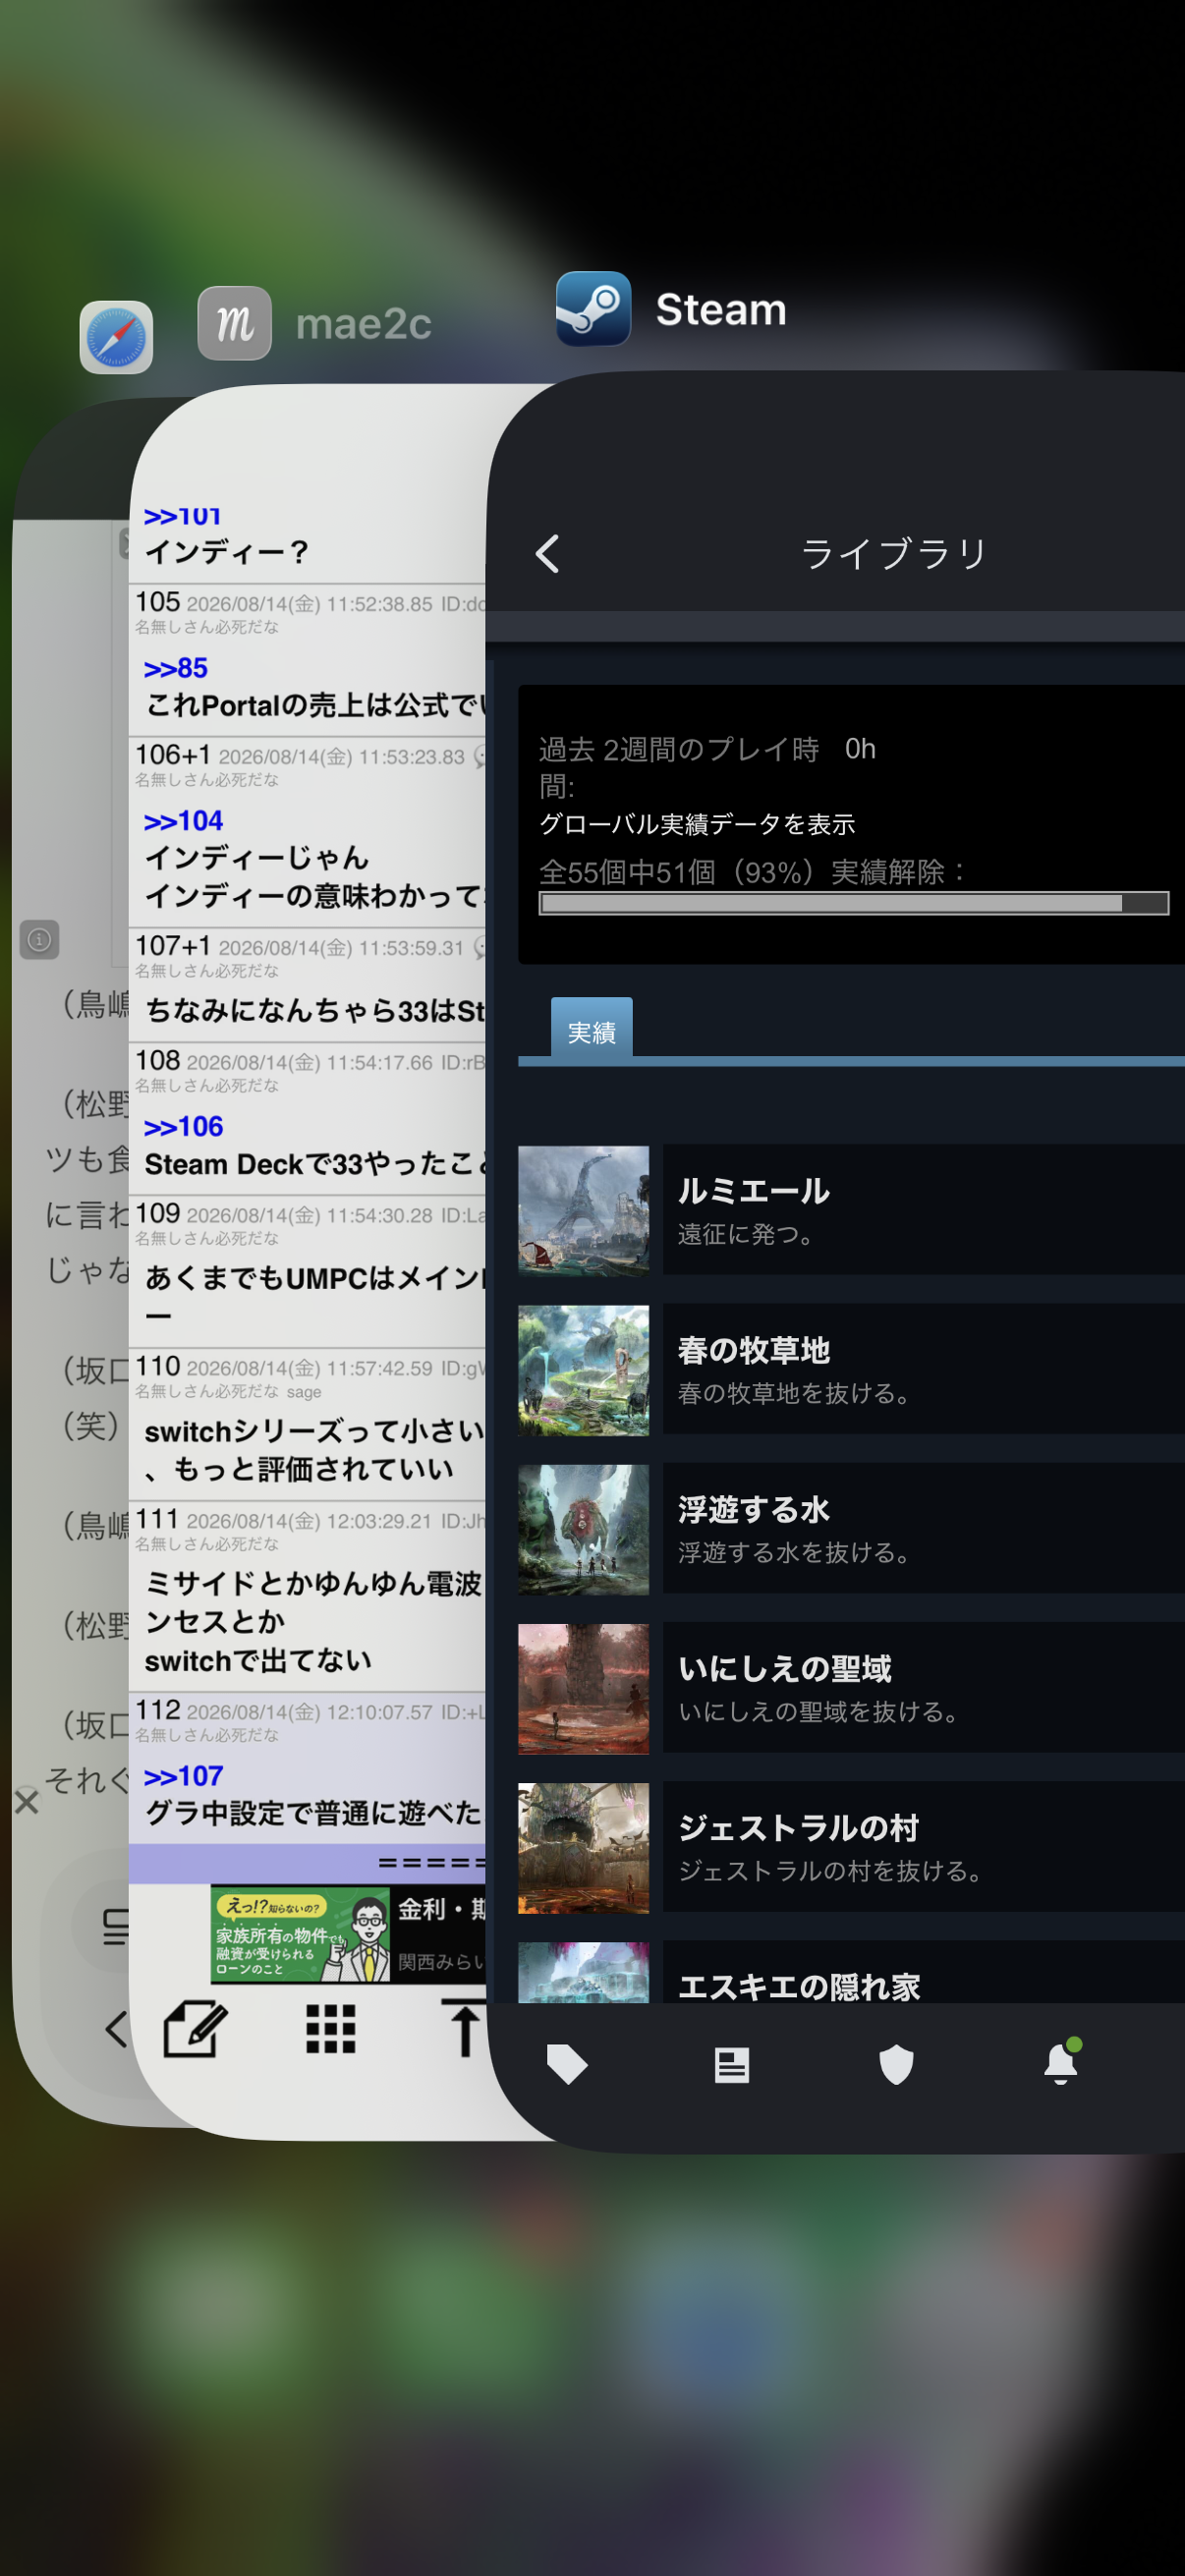Open the Steam Guard shield icon
Image resolution: width=1185 pixels, height=2576 pixels.
(896, 2064)
